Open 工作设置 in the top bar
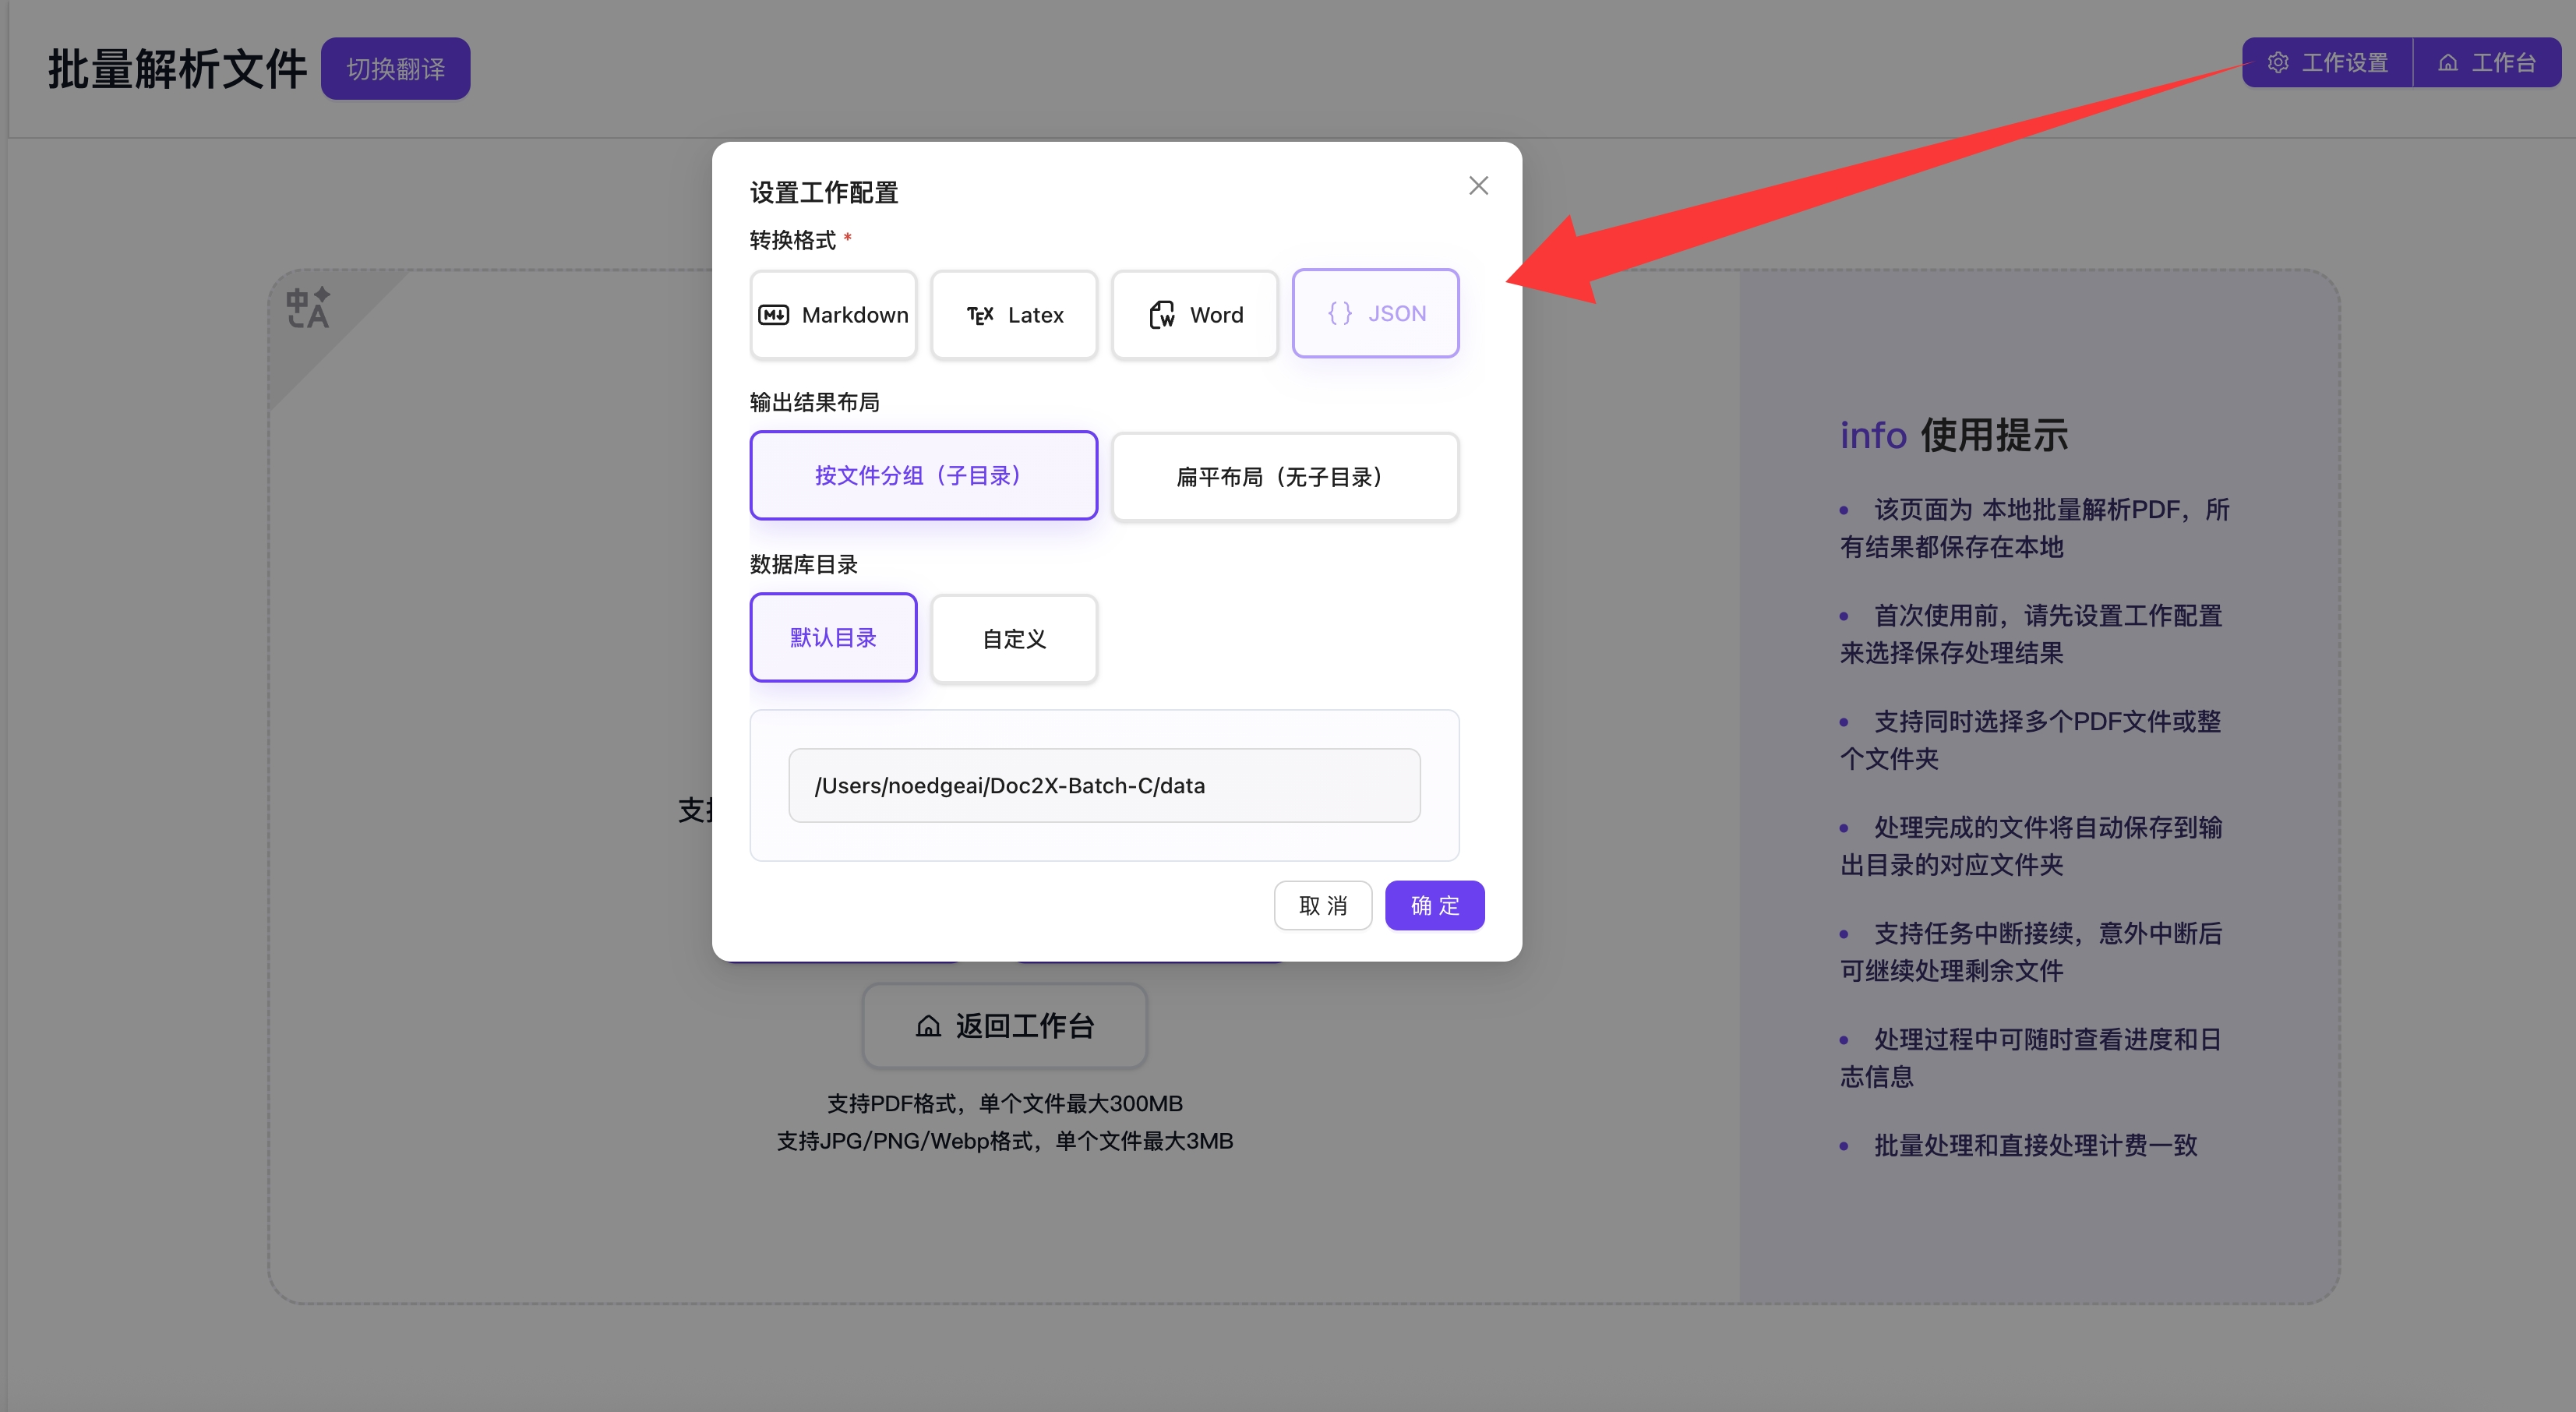 (2328, 62)
